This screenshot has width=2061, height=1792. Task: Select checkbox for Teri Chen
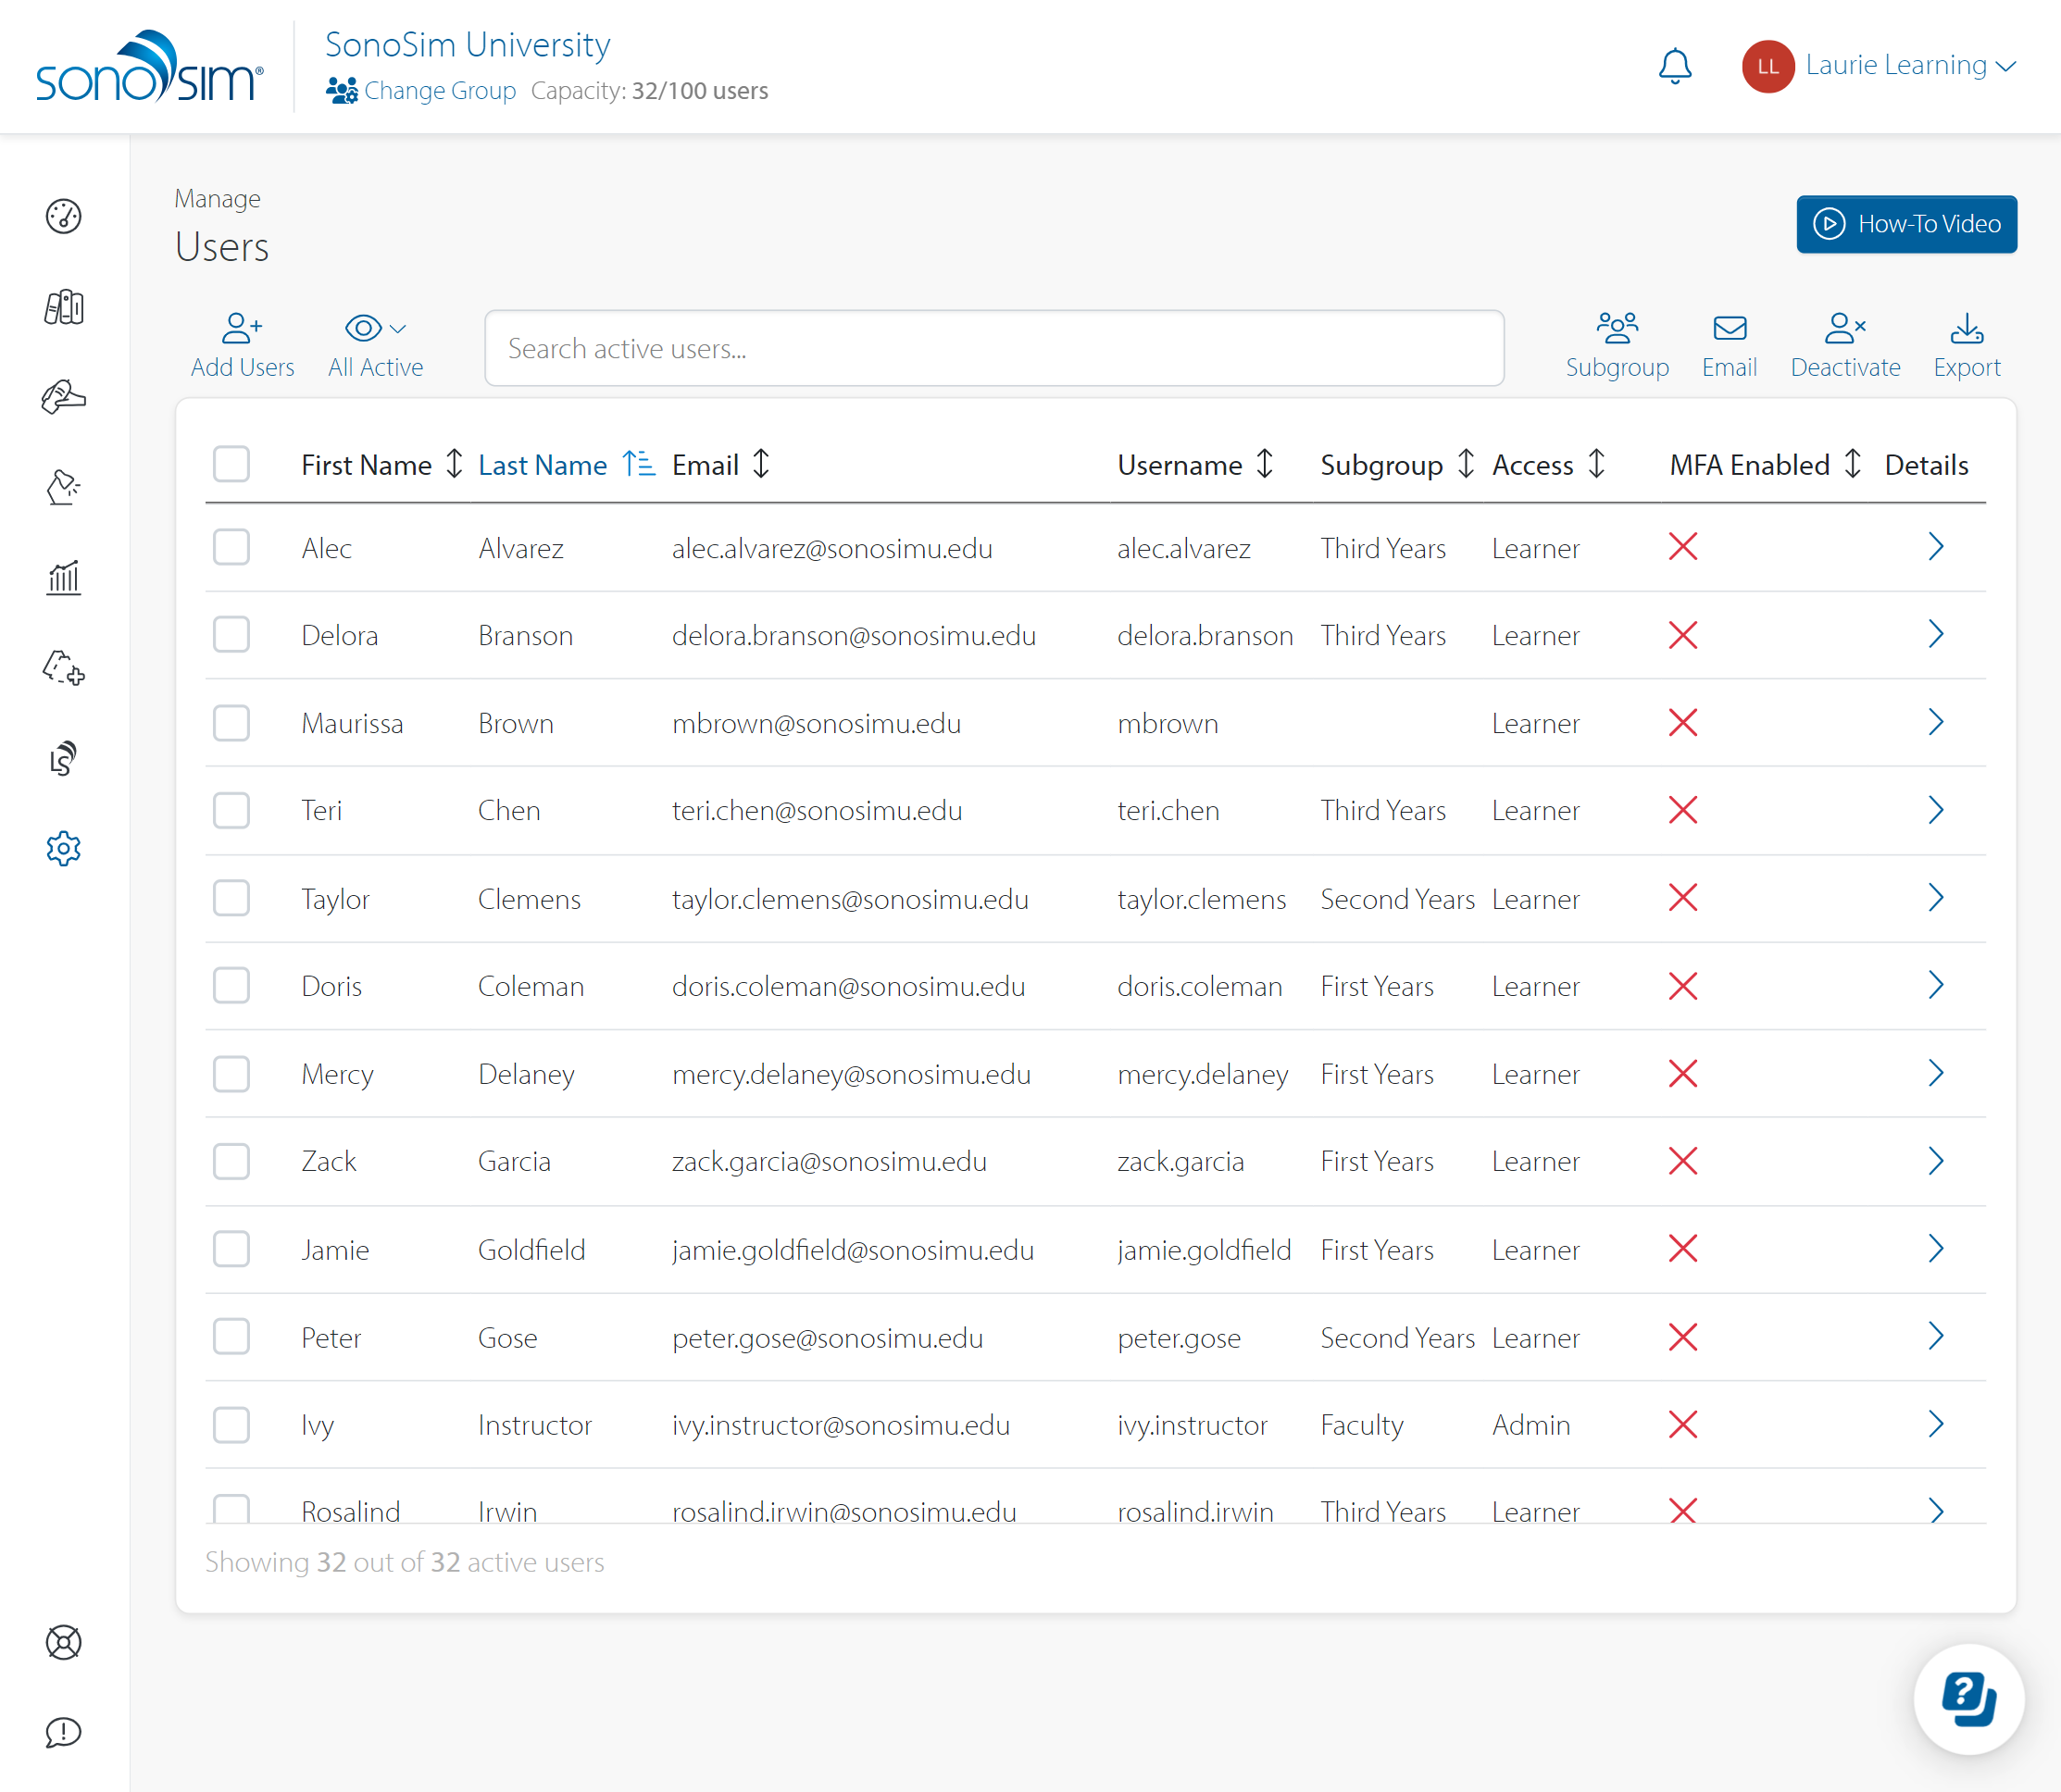pyautogui.click(x=231, y=810)
